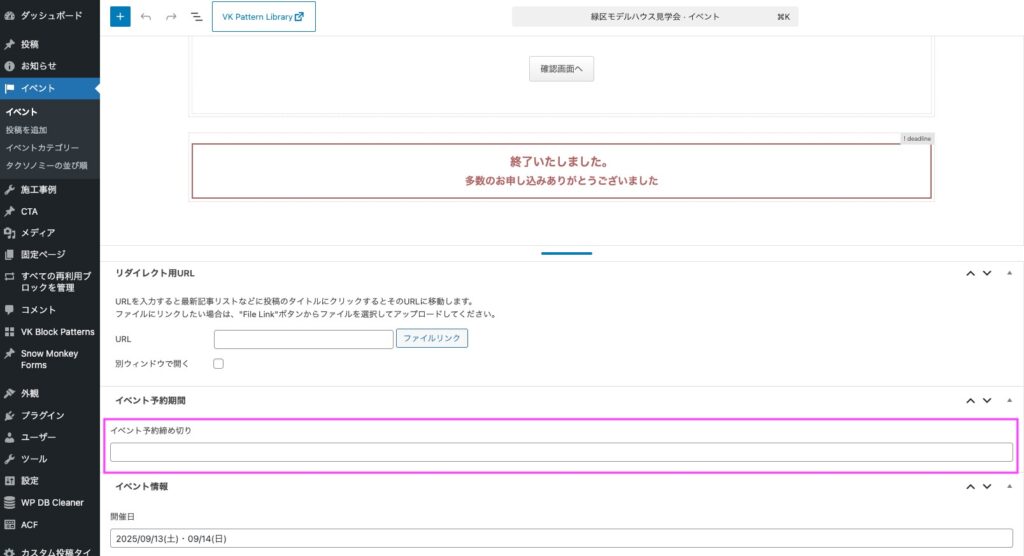1024x556 pixels.
Task: Open メディア in the sidebar
Action: click(x=38, y=233)
